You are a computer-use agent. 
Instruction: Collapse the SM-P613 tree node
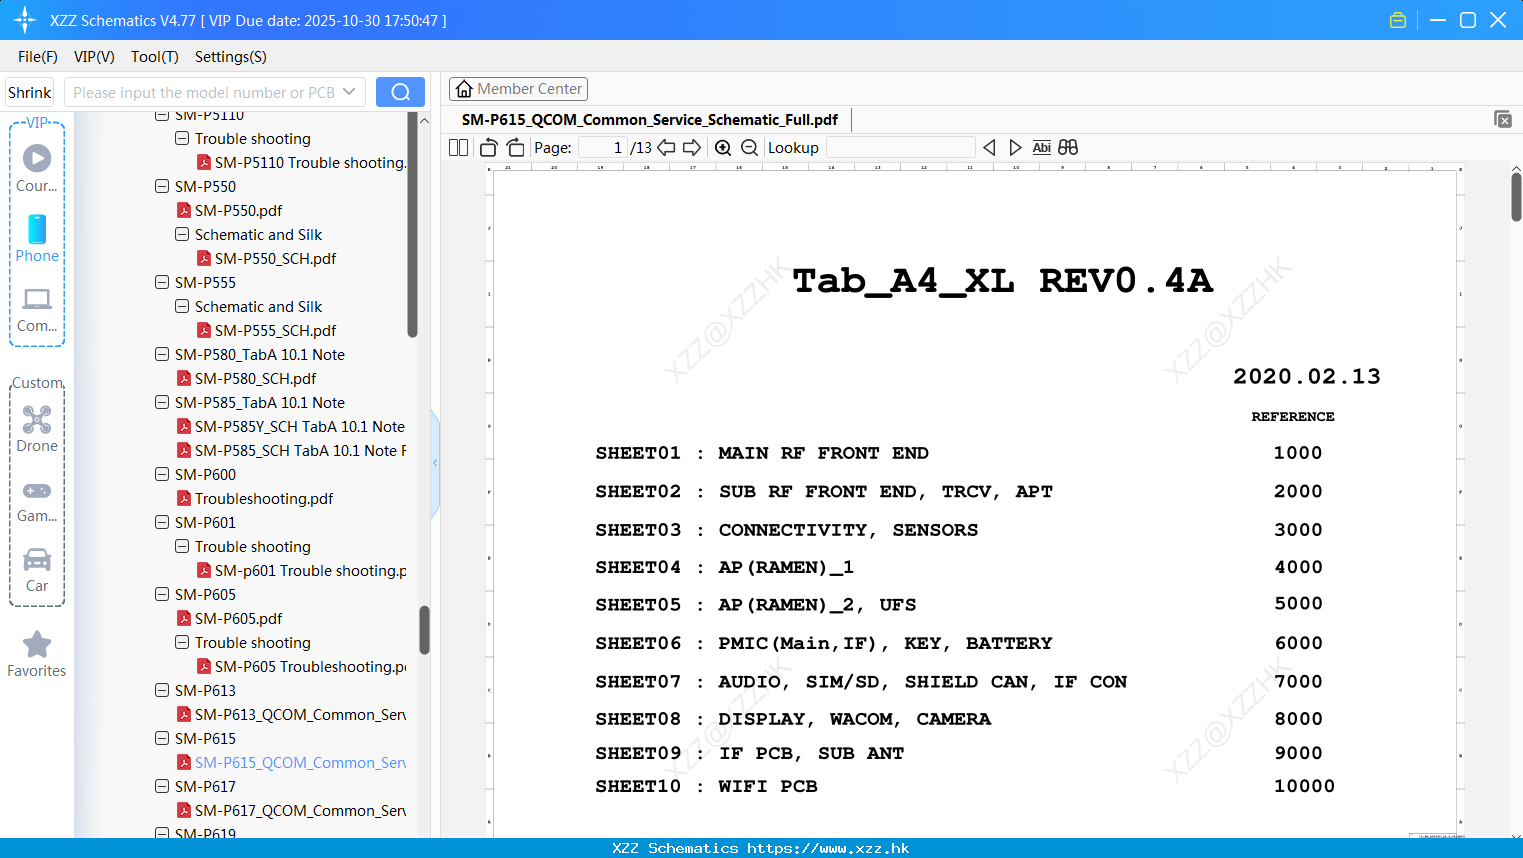(x=162, y=690)
